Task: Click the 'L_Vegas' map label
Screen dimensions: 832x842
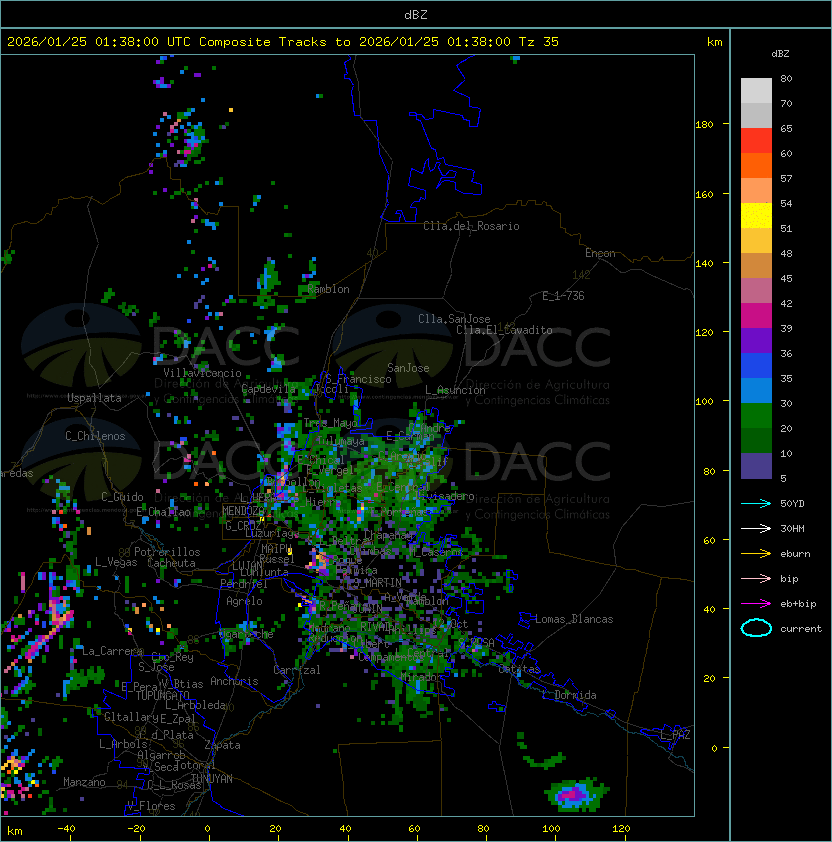Action: [116, 562]
